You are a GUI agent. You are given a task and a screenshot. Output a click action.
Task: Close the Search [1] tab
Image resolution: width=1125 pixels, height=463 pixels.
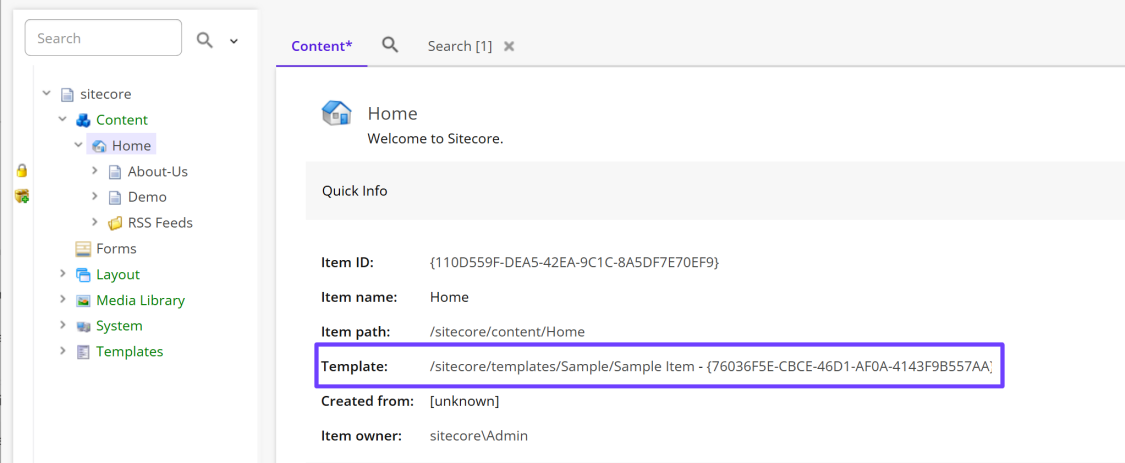(509, 46)
